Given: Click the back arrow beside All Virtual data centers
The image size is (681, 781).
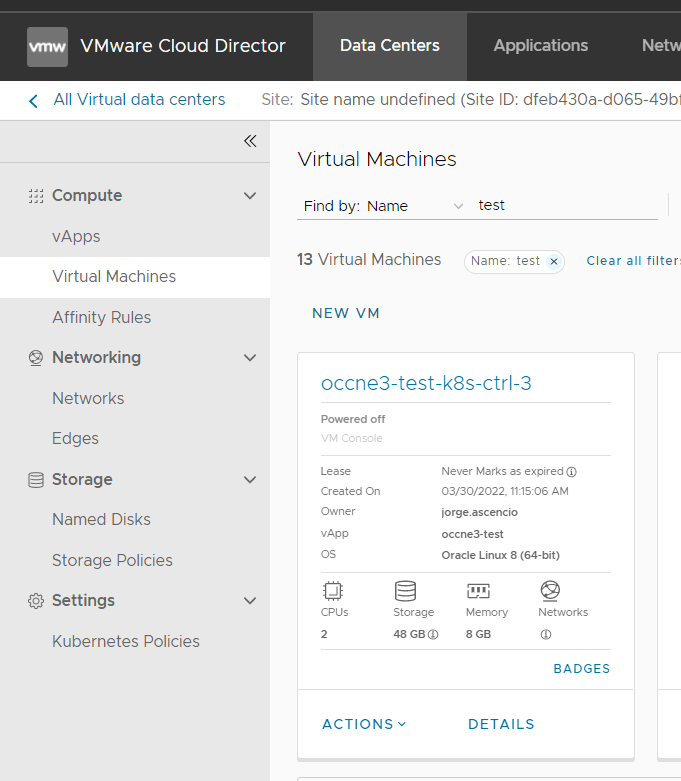Looking at the screenshot, I should [x=33, y=101].
